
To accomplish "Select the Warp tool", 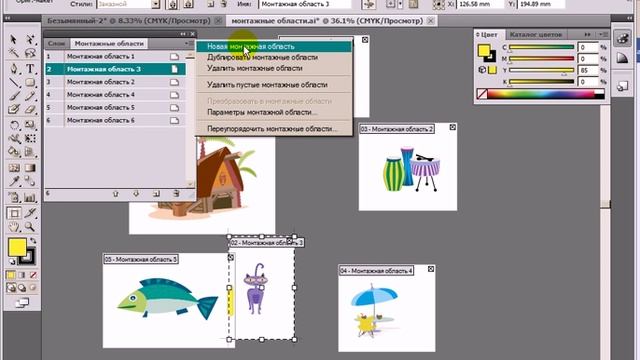I will click(x=13, y=139).
